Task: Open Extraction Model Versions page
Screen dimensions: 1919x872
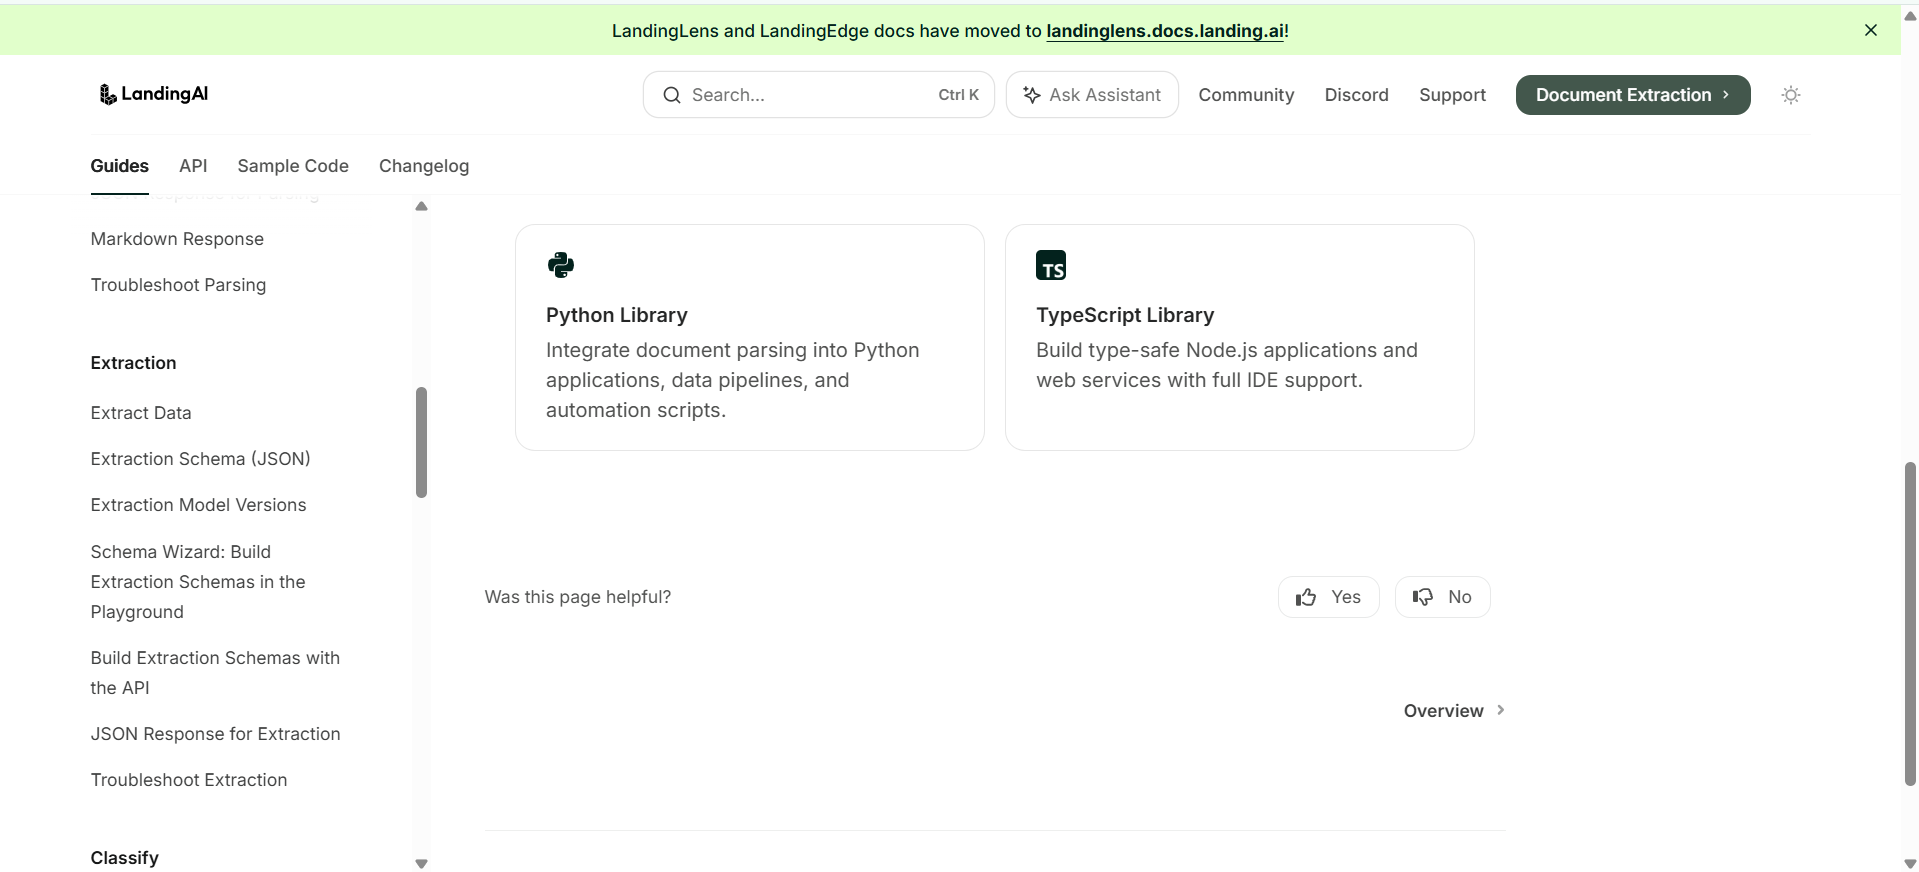Action: tap(198, 505)
